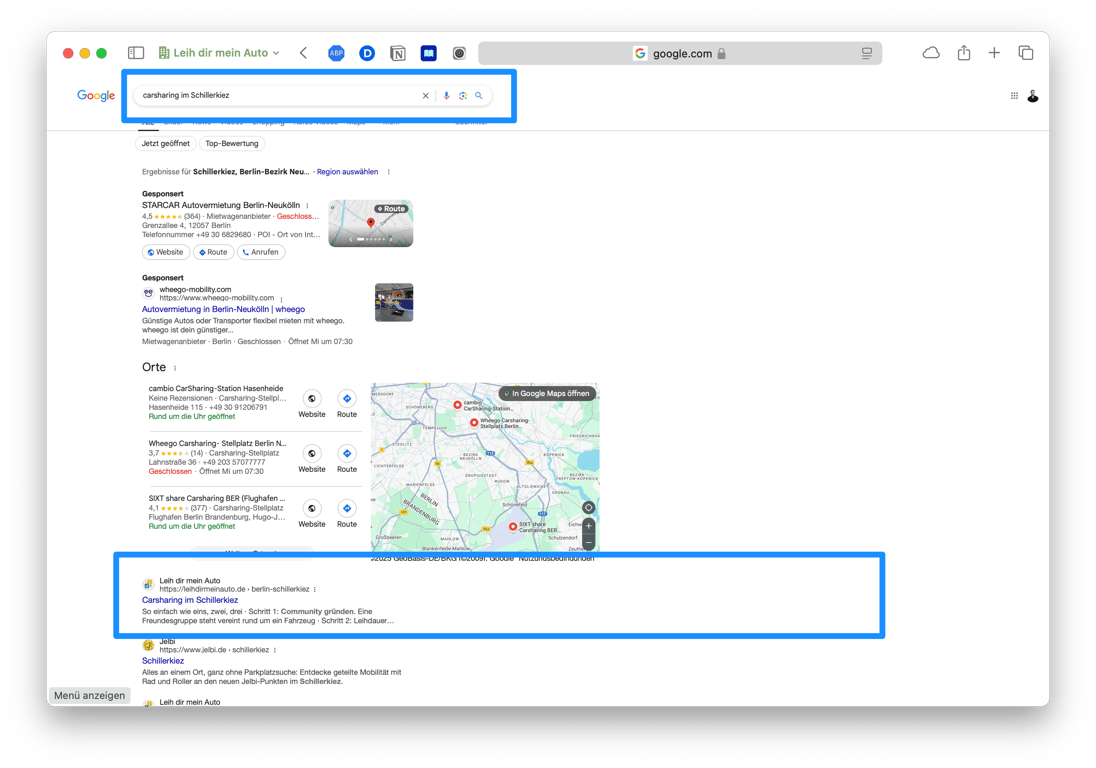1096x768 pixels.
Task: Click the map's current location target icon
Action: pos(589,507)
